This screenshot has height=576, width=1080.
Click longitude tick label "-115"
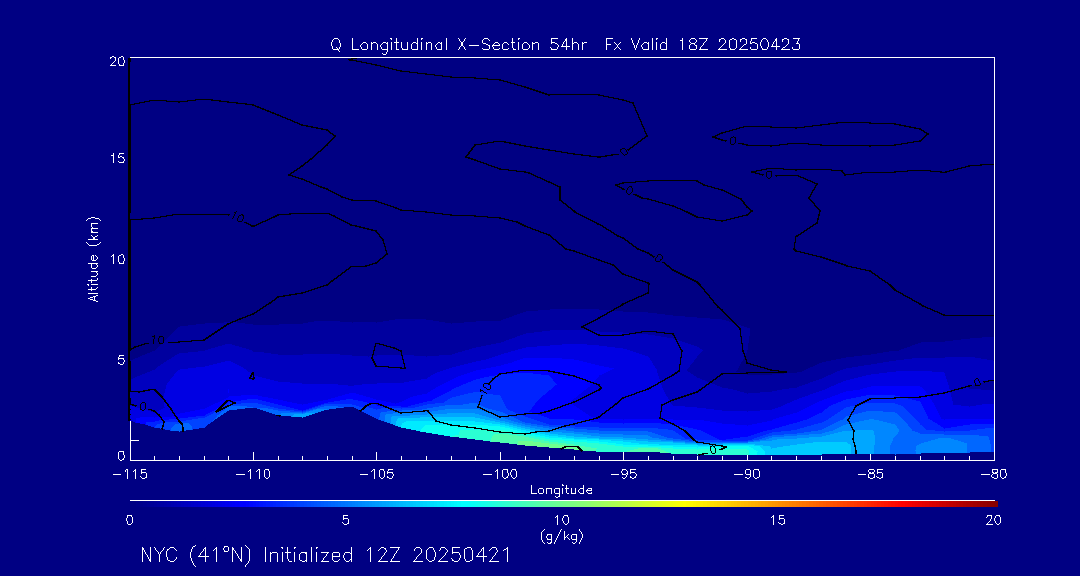point(130,474)
